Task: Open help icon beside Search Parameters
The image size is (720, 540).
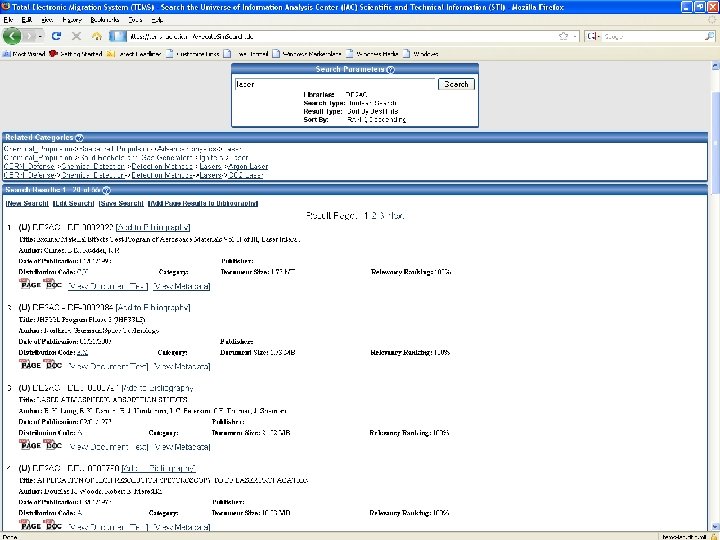Action: 390,70
